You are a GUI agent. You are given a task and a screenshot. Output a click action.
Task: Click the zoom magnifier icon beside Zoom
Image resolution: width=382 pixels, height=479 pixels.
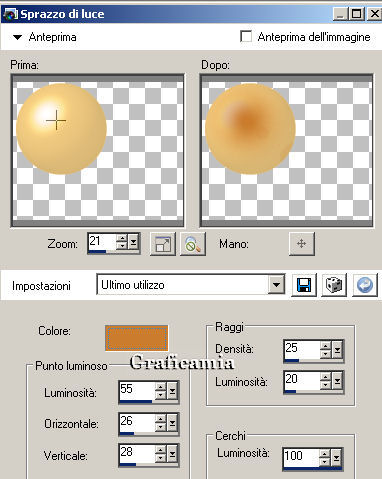(193, 244)
